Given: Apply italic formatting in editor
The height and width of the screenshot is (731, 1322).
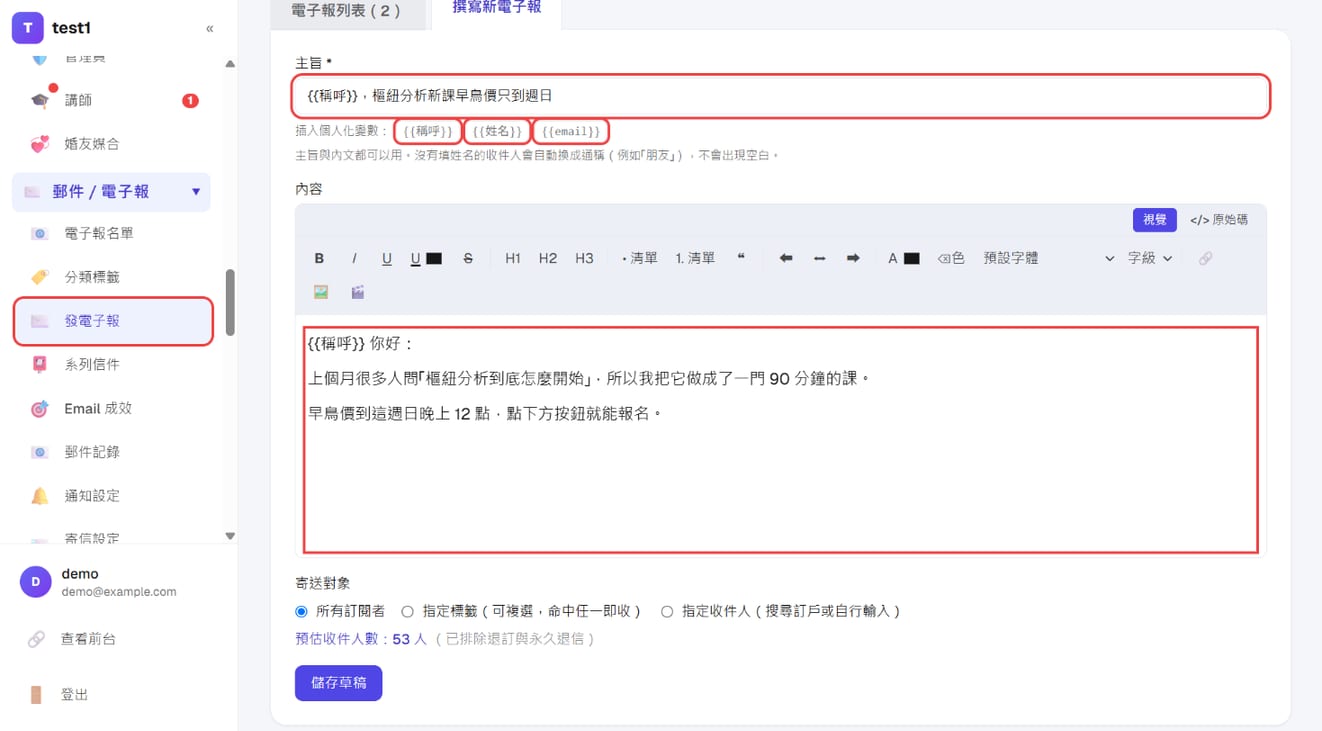Looking at the screenshot, I should click(x=354, y=258).
